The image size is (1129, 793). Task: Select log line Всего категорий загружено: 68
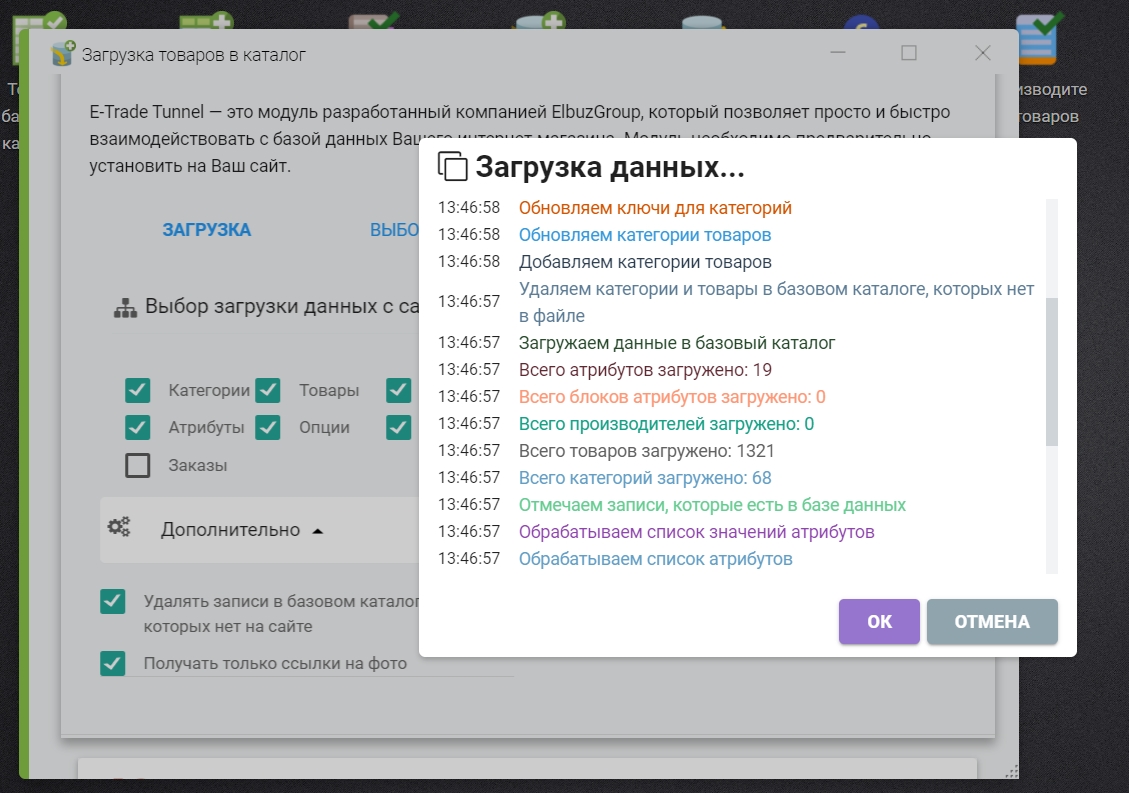pyautogui.click(x=644, y=478)
